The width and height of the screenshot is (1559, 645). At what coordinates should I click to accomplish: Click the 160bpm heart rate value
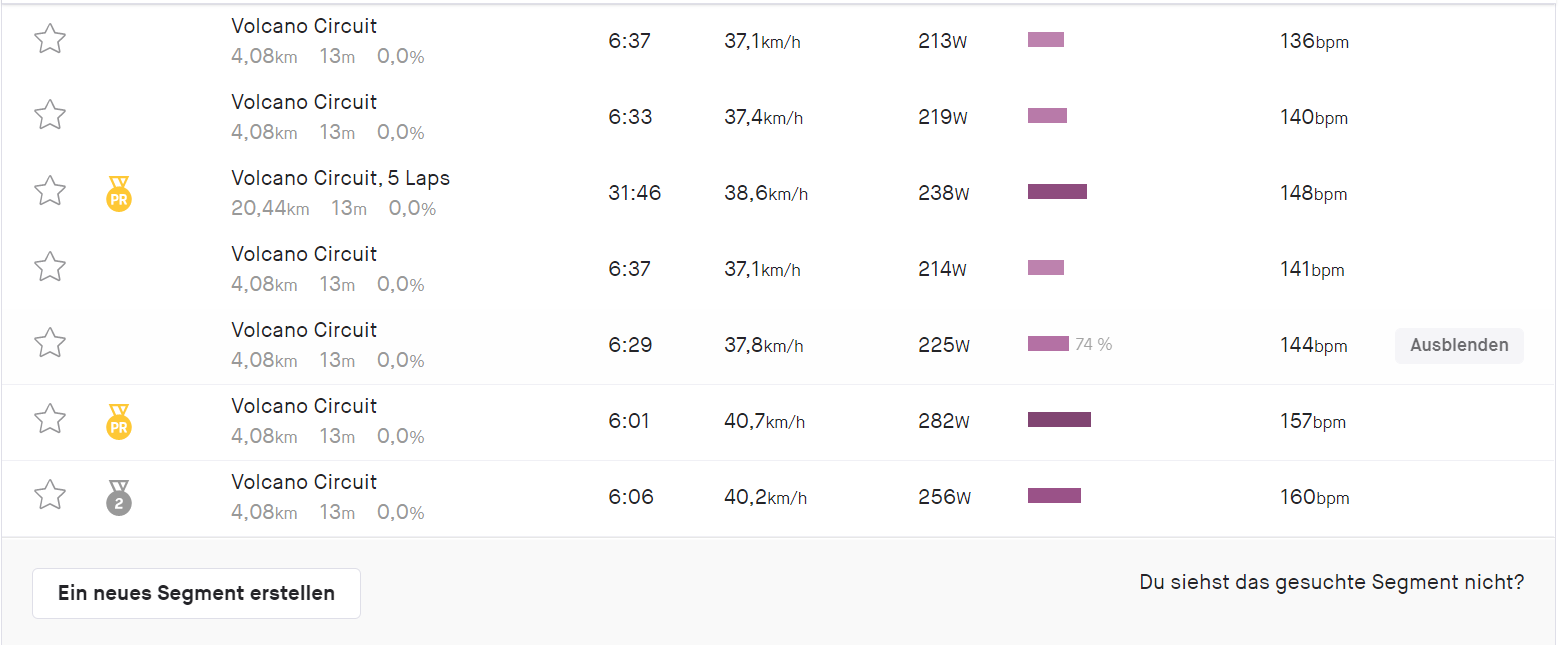(x=1314, y=497)
